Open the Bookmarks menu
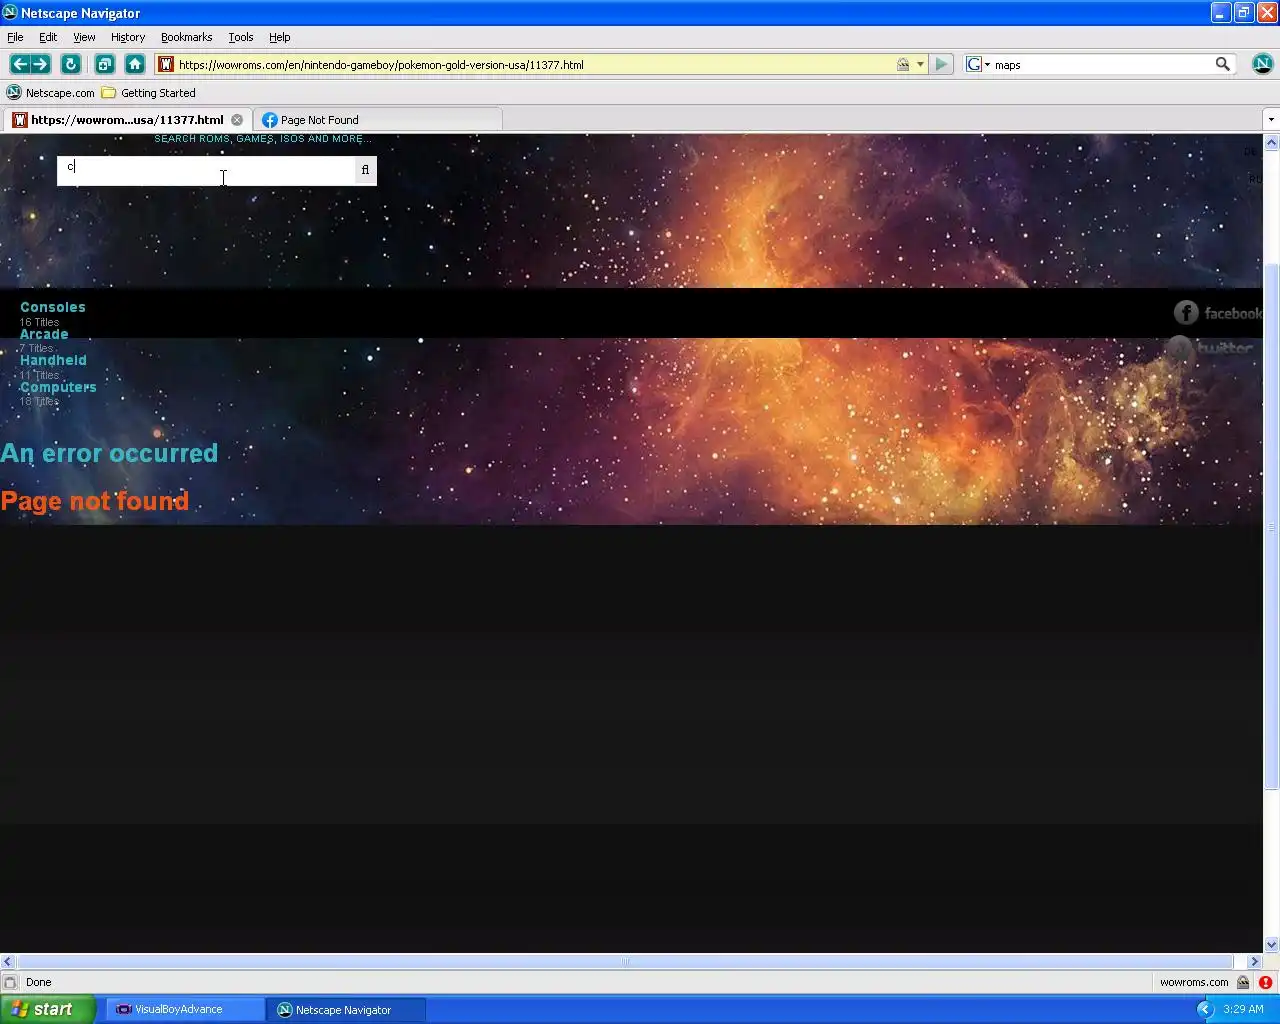1280x1024 pixels. pyautogui.click(x=186, y=37)
